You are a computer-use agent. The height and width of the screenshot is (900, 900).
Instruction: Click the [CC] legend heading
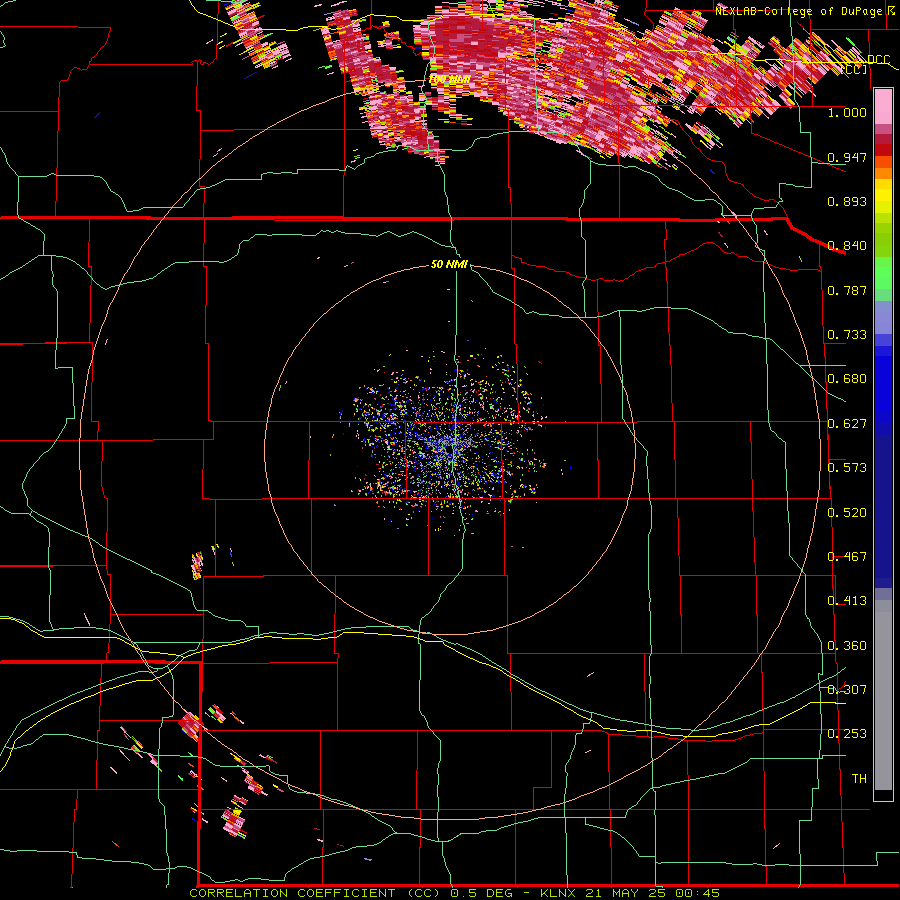(856, 69)
